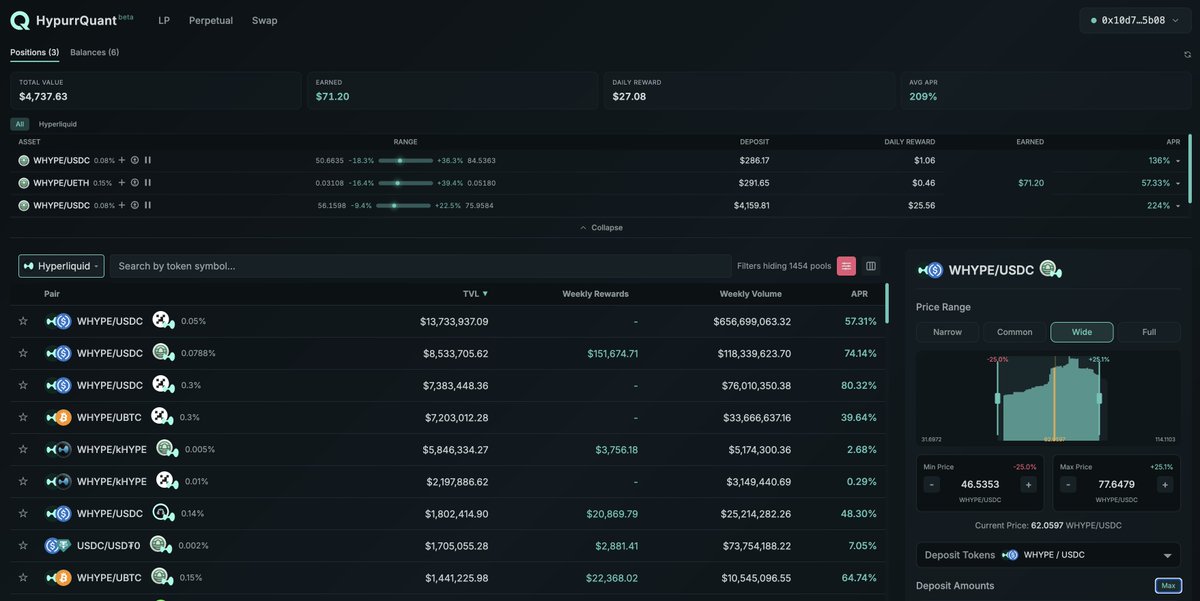Choose the Common price range
The height and width of the screenshot is (601, 1200).
1015,332
